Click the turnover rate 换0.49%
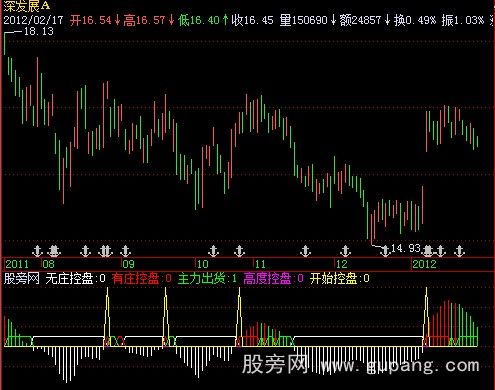Viewport: 495px width, 390px height. coord(415,20)
